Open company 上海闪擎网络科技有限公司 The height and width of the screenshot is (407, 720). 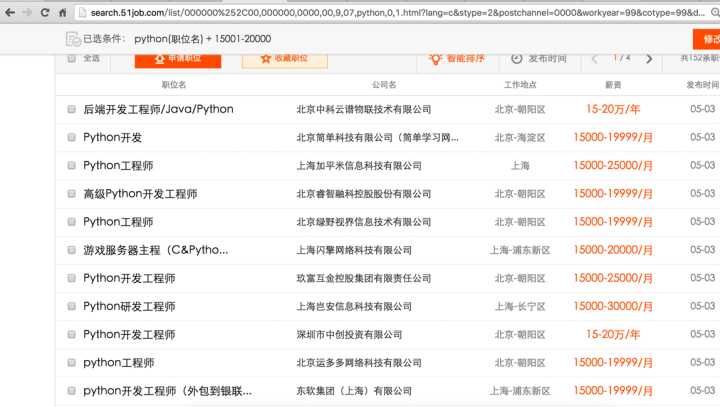(354, 250)
